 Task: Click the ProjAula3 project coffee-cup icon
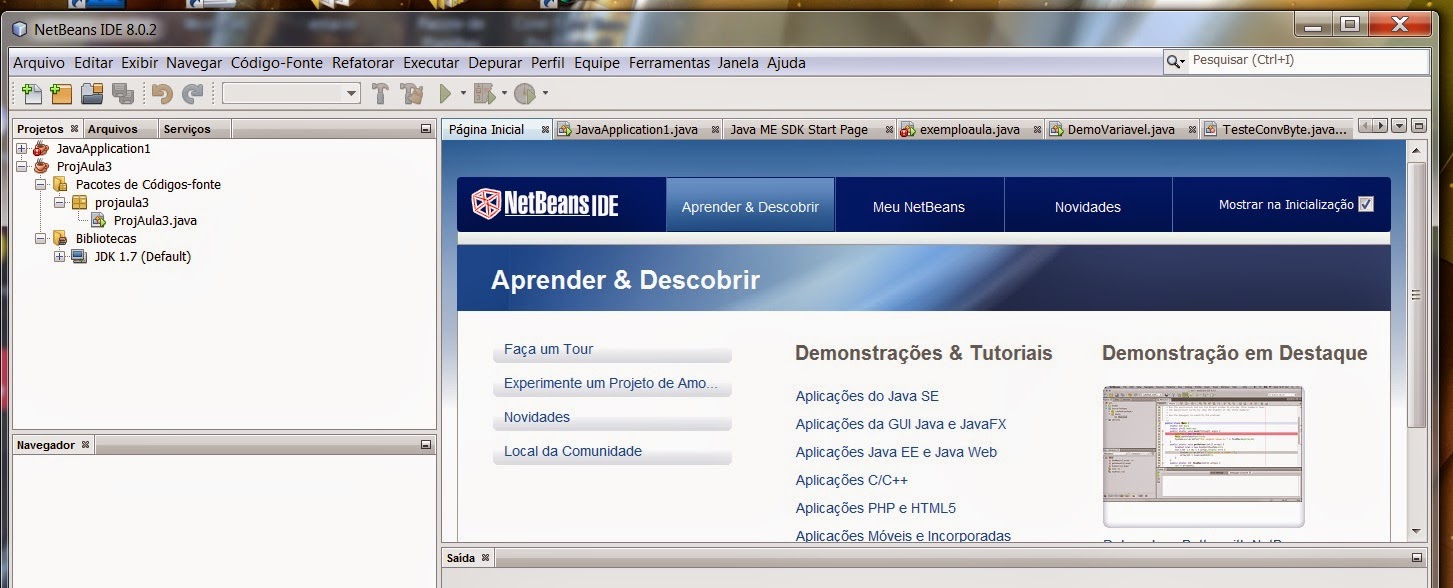pyautogui.click(x=41, y=166)
